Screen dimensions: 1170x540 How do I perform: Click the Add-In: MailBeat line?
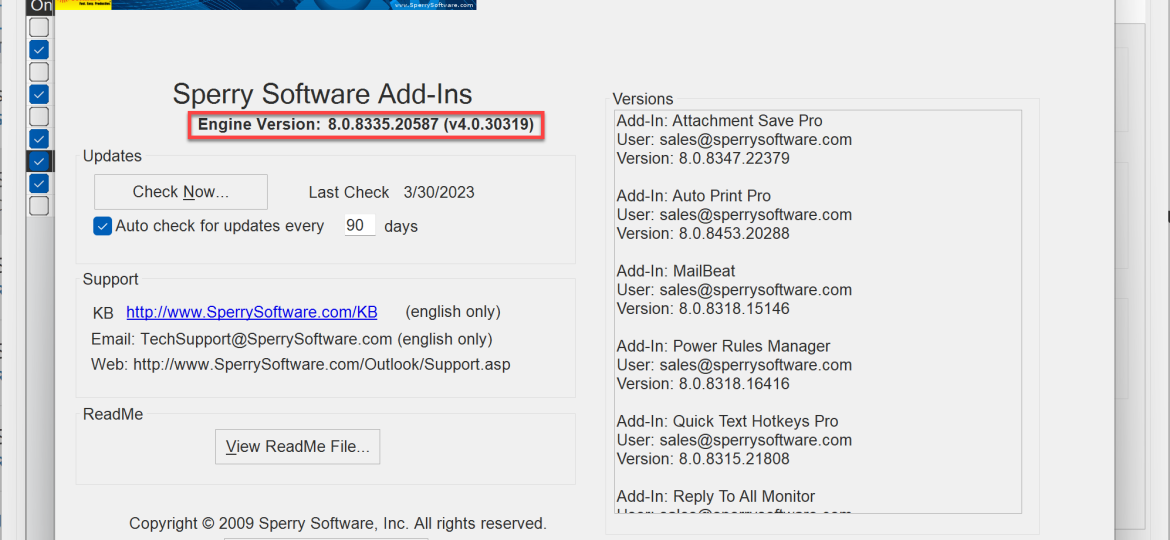tap(676, 271)
